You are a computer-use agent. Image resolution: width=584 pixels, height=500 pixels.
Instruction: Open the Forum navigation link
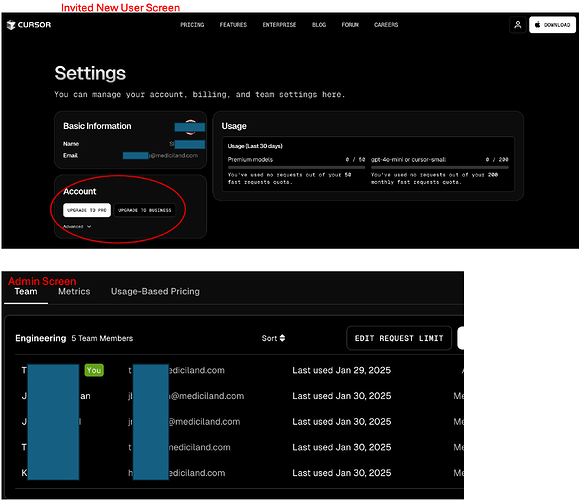pyautogui.click(x=350, y=25)
